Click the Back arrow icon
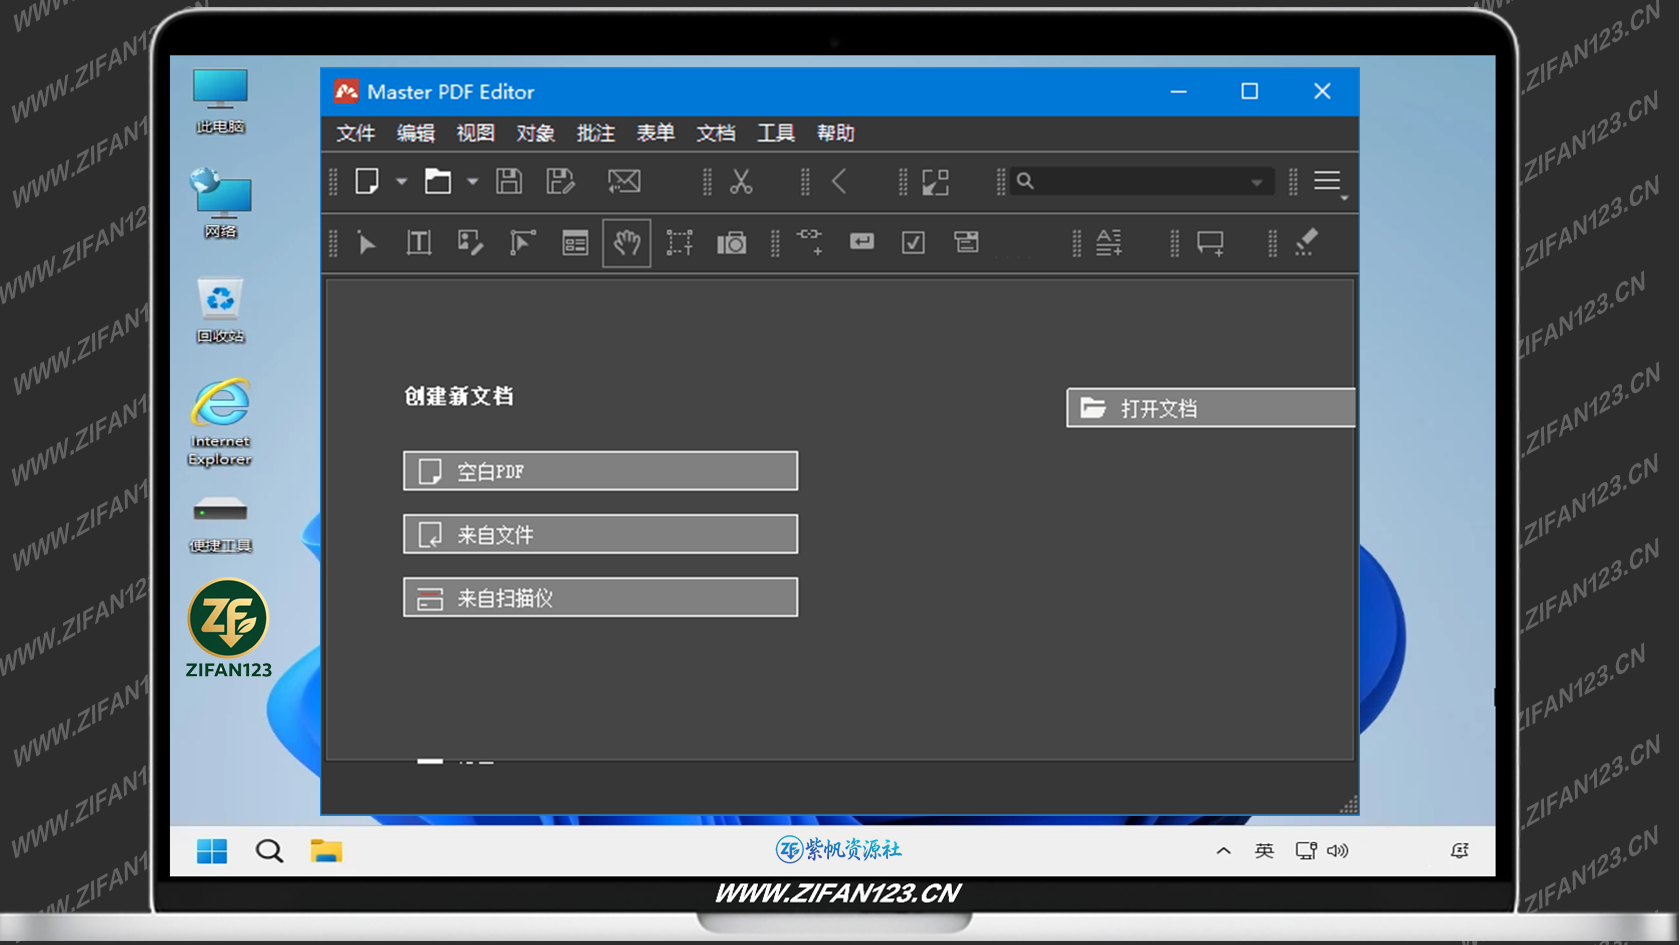1680x945 pixels. [x=840, y=181]
